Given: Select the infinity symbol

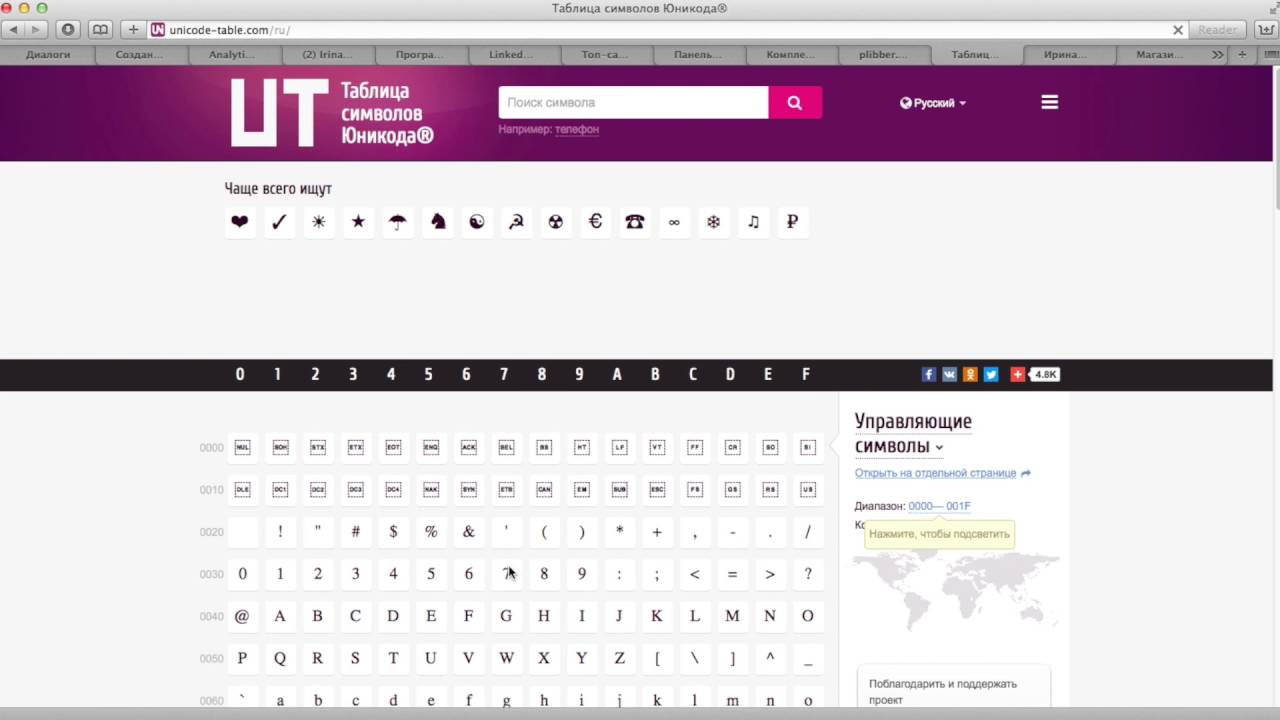Looking at the screenshot, I should [674, 222].
